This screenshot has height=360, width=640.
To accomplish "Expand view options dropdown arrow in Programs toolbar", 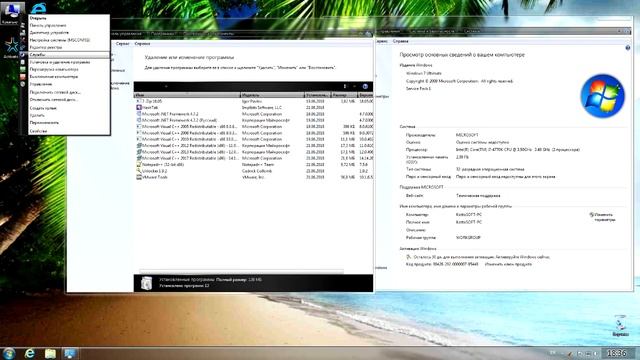I will (x=354, y=87).
